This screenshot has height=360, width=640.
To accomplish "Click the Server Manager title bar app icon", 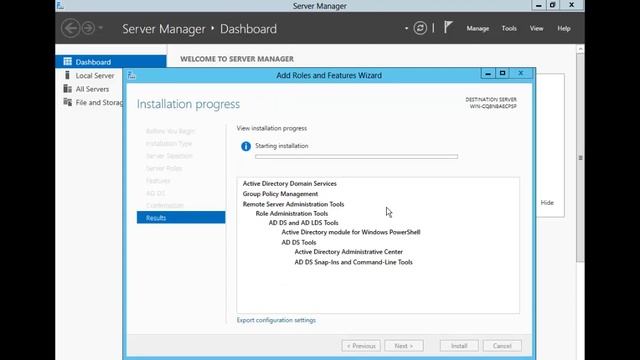I will click(x=60, y=5).
